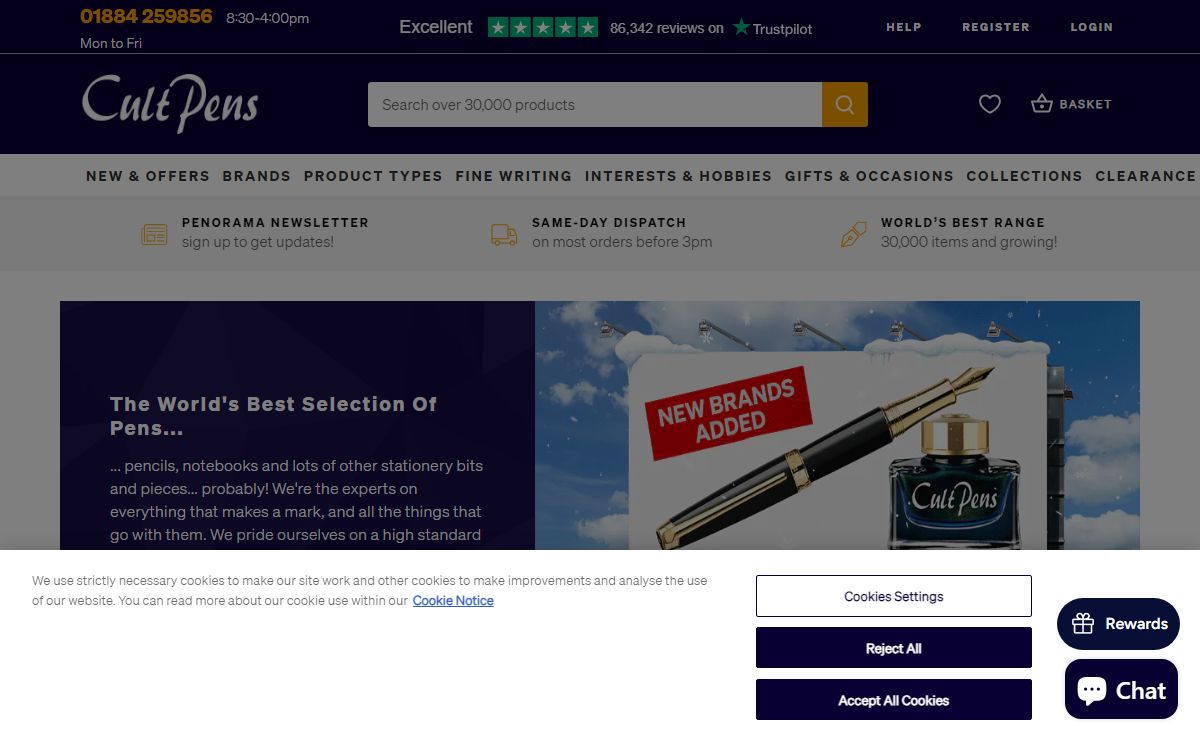Click the Cookies Settings button

point(894,596)
